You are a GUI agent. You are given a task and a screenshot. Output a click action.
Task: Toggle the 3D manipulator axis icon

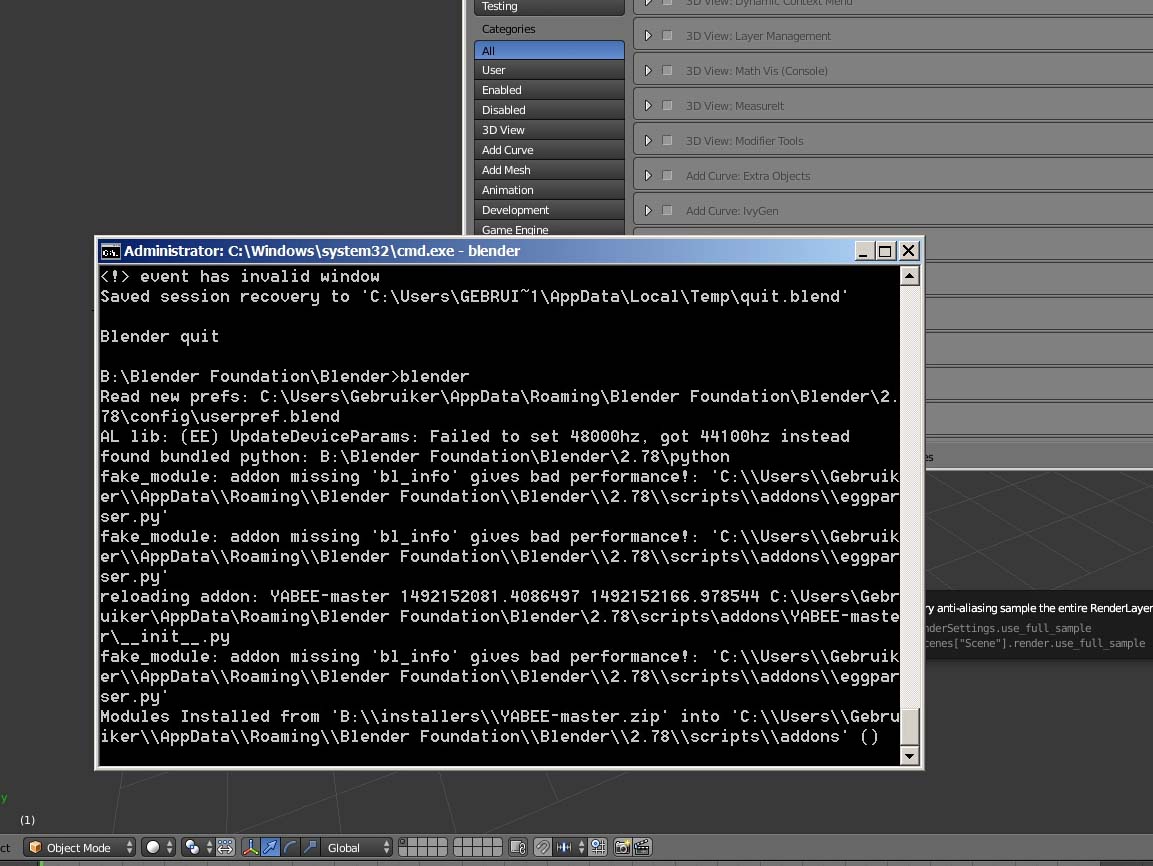click(251, 848)
